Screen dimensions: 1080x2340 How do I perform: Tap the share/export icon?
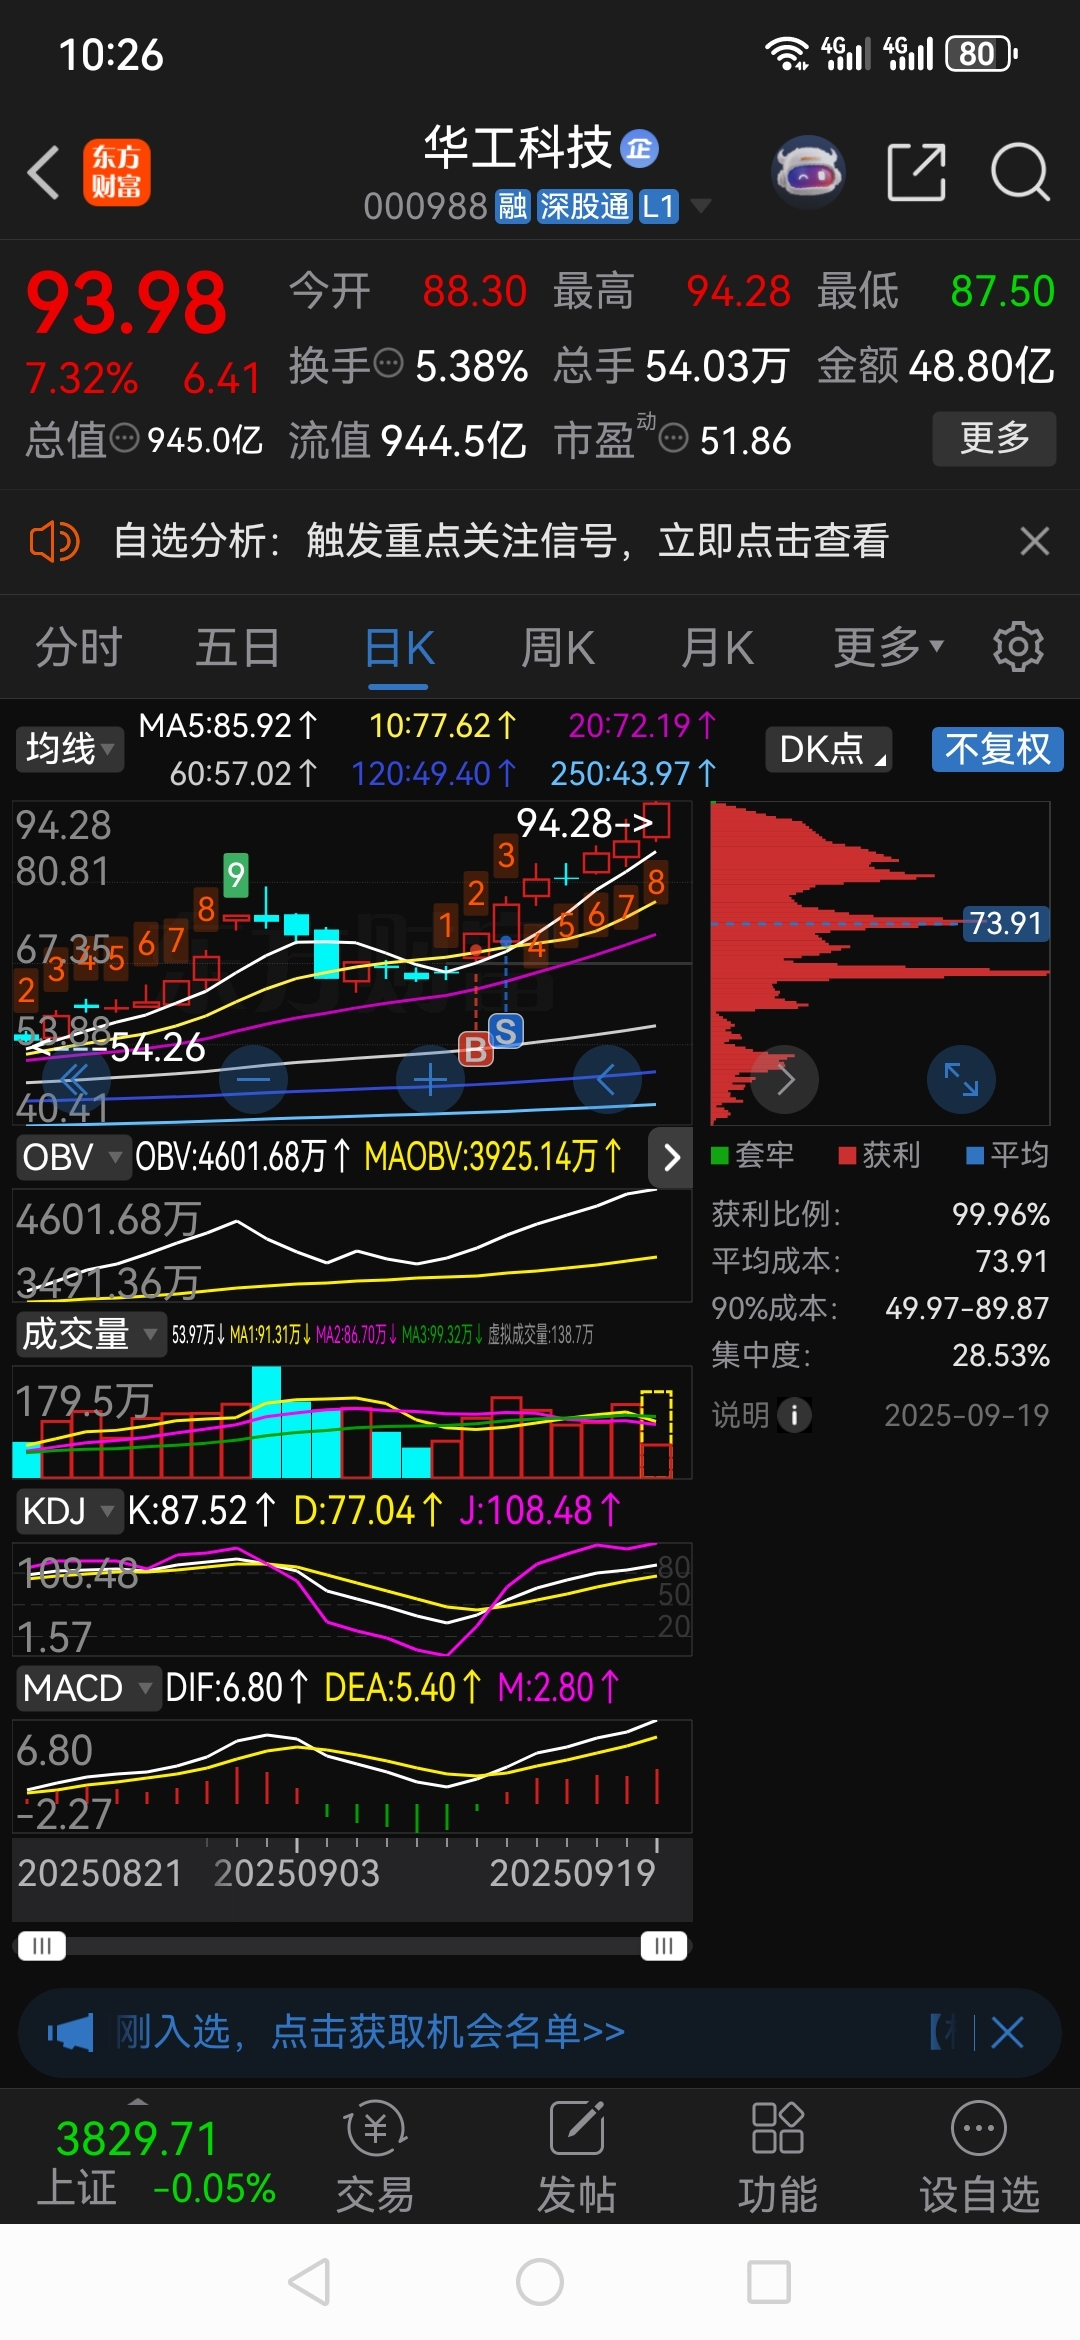[x=917, y=172]
